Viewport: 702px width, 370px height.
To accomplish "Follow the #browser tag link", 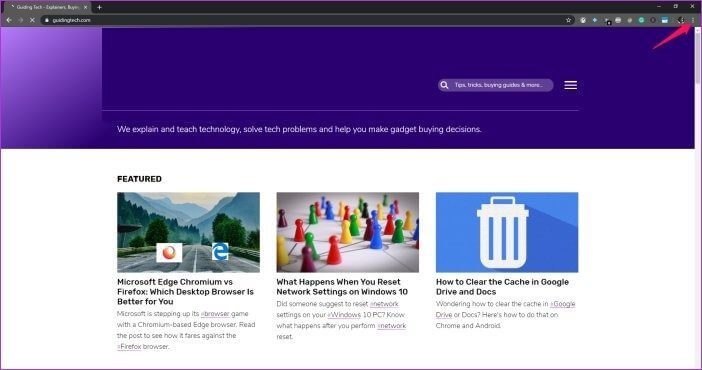I will 215,314.
